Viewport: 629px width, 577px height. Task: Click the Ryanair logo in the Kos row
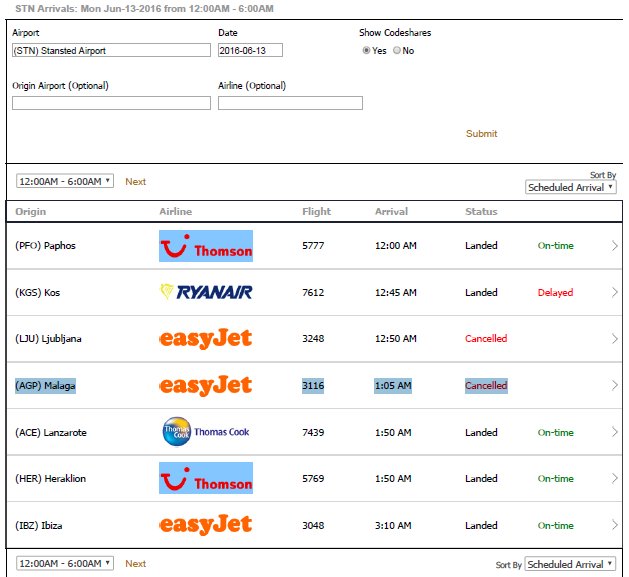coord(206,292)
